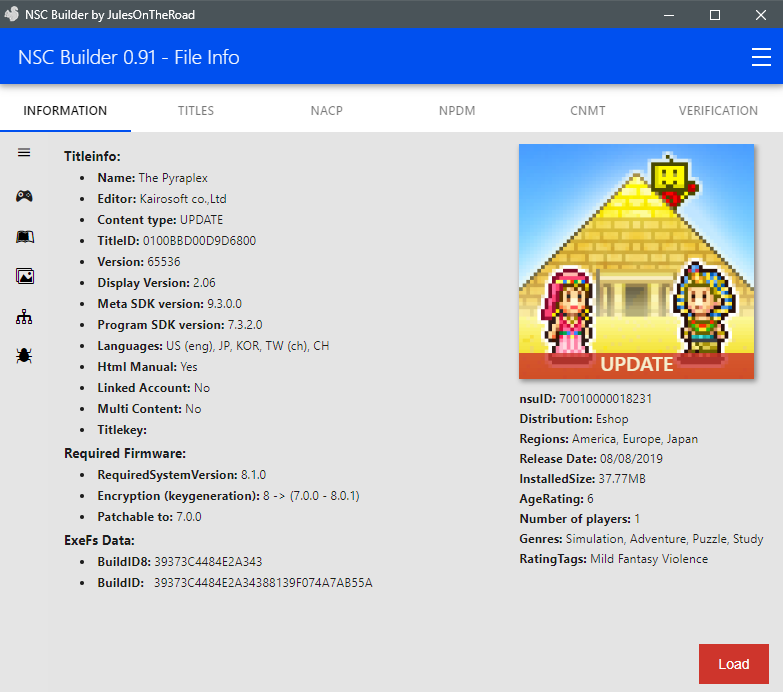Open the NPDM tab
Screen dimensions: 783x692
(457, 110)
